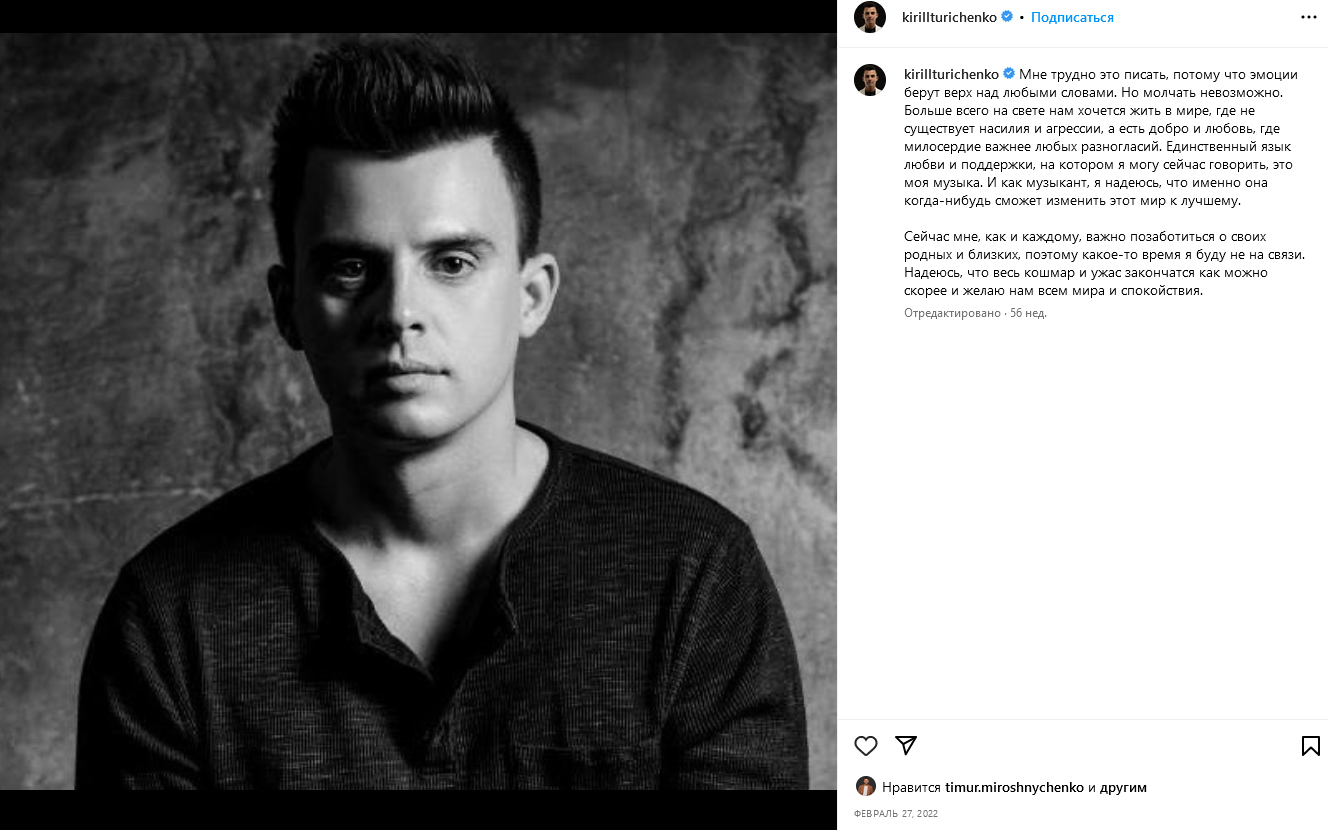Viewport: 1328px width, 830px height.
Task: Click the verified badge beside the caption username
Action: [1009, 74]
